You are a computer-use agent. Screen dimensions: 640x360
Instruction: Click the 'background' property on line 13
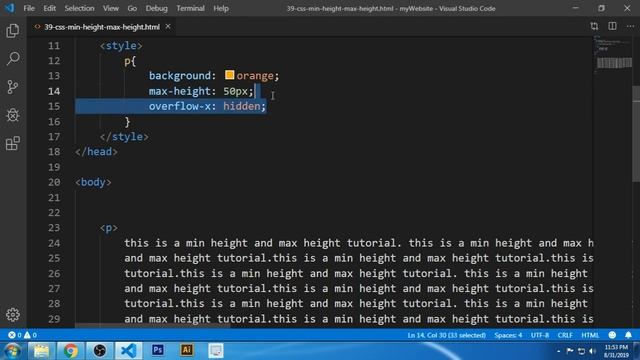click(180, 76)
